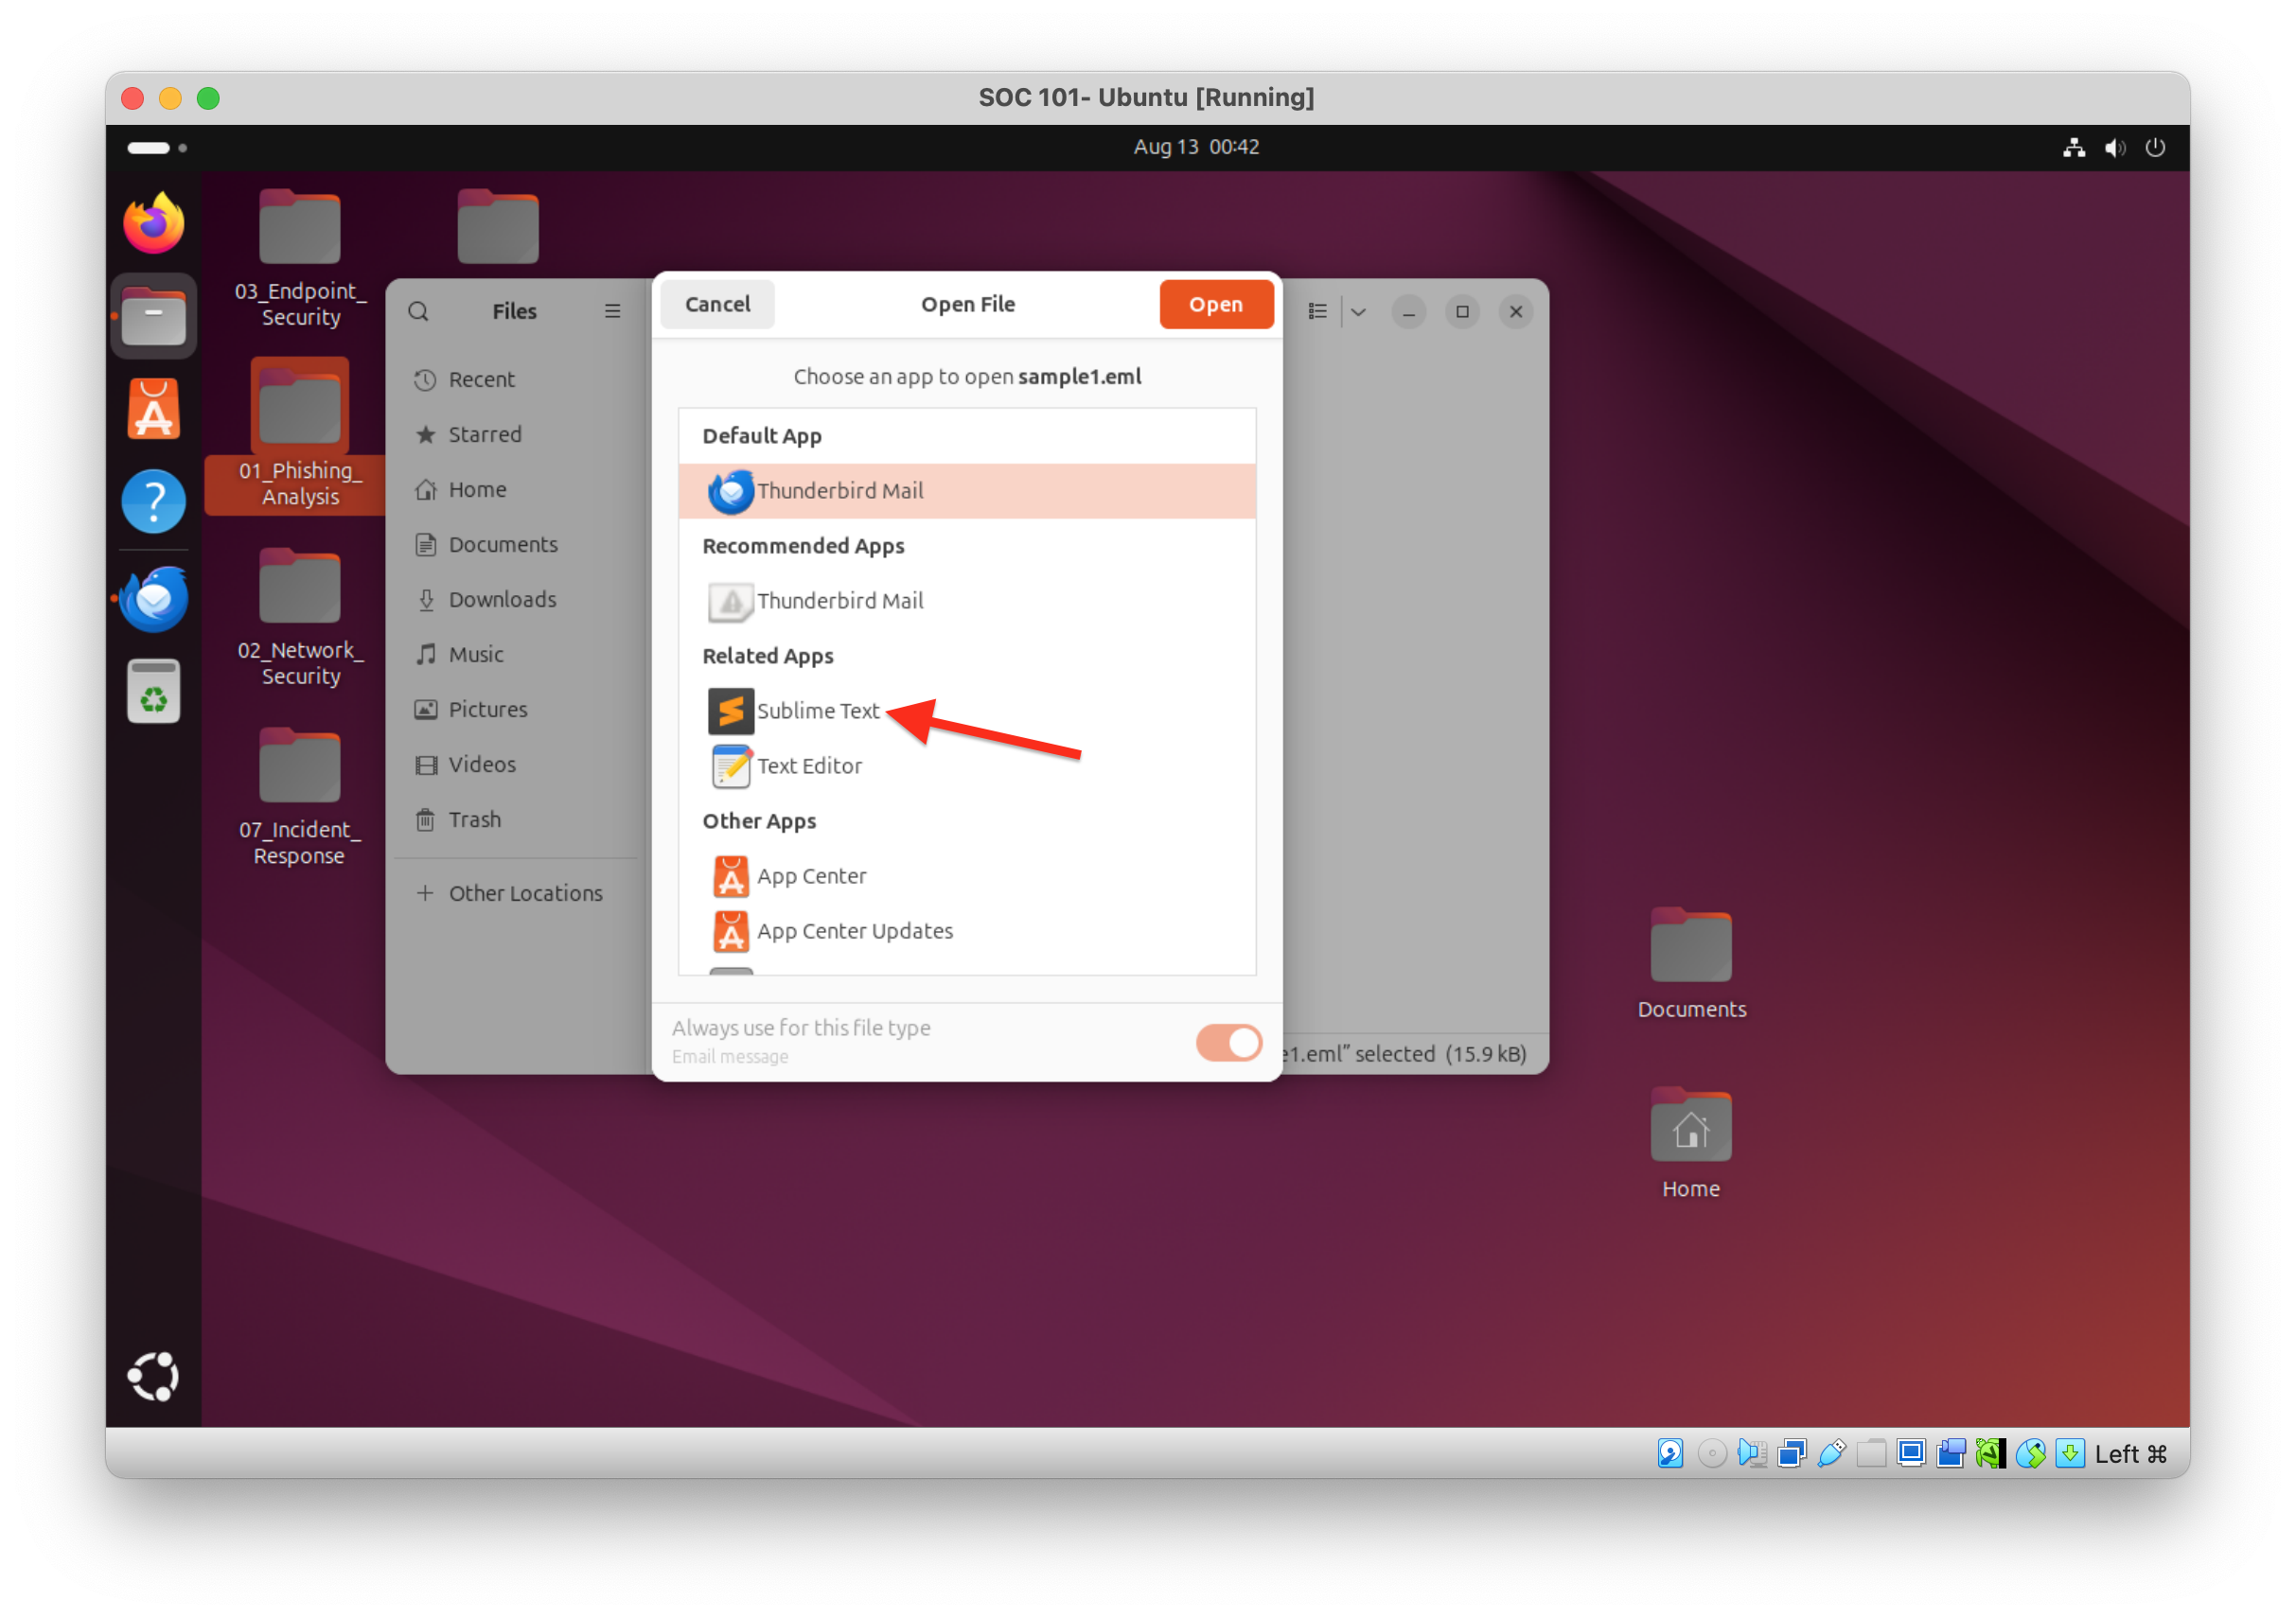Click the VirtualBox display status icon
Image resolution: width=2296 pixels, height=1618 pixels.
(x=1911, y=1453)
